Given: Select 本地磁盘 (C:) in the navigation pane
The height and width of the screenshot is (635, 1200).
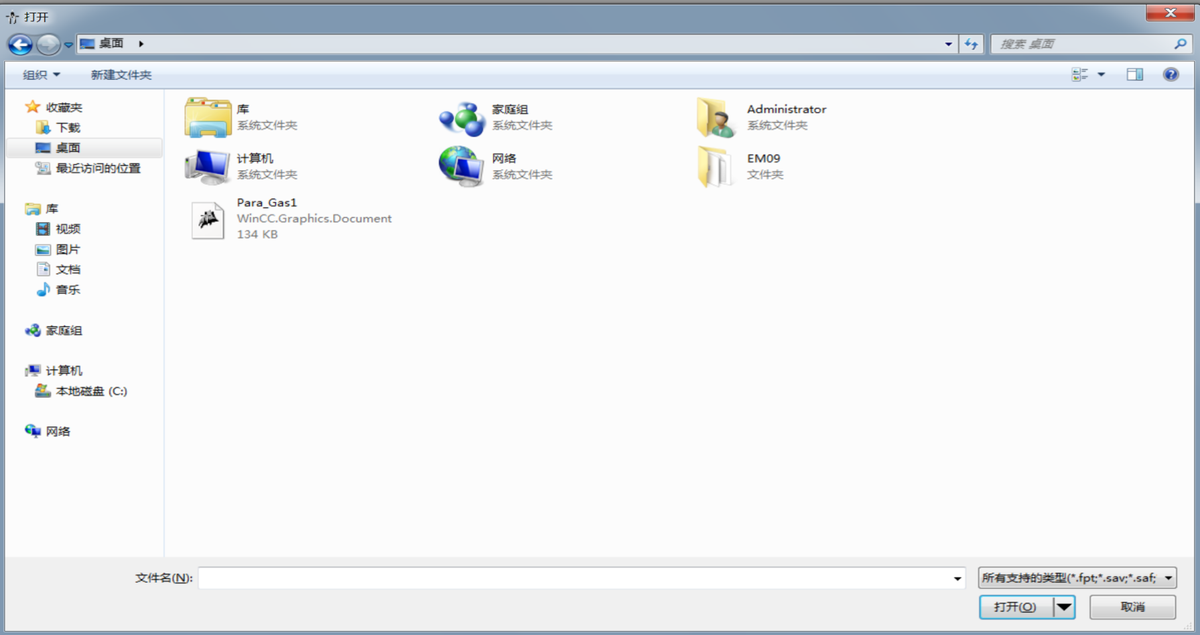Looking at the screenshot, I should point(91,391).
